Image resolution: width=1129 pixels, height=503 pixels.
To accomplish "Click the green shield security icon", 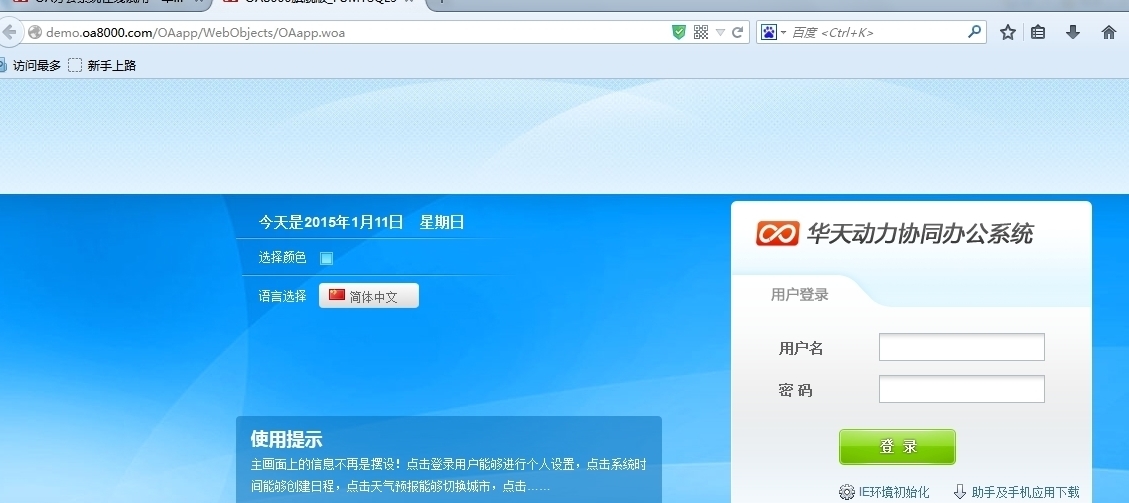I will click(x=679, y=32).
